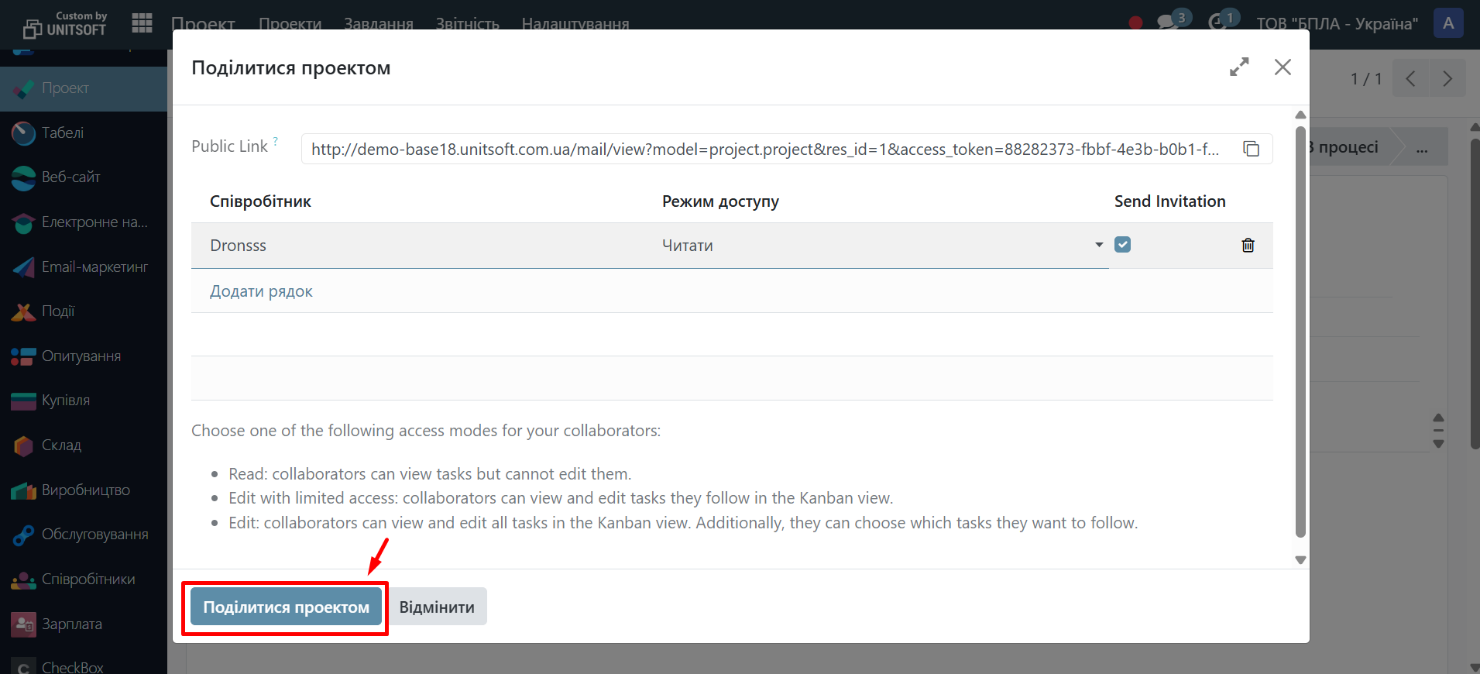The height and width of the screenshot is (674, 1480).
Task: Open the Режим доступу dropdown
Action: coord(880,245)
